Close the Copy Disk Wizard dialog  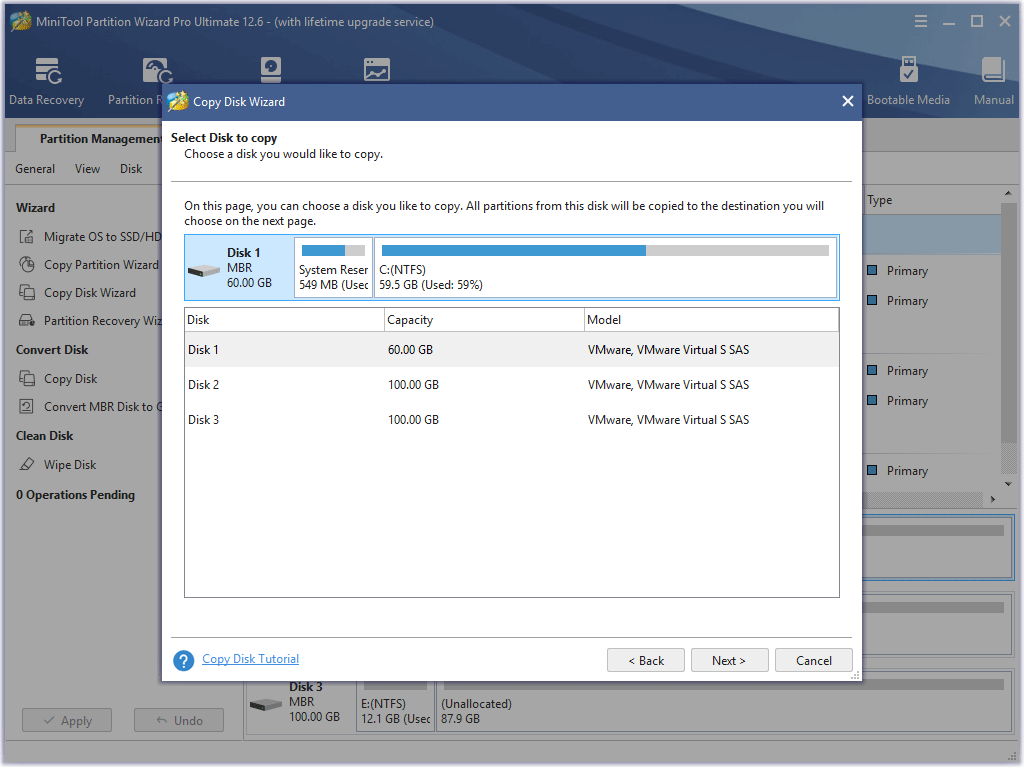click(x=848, y=101)
